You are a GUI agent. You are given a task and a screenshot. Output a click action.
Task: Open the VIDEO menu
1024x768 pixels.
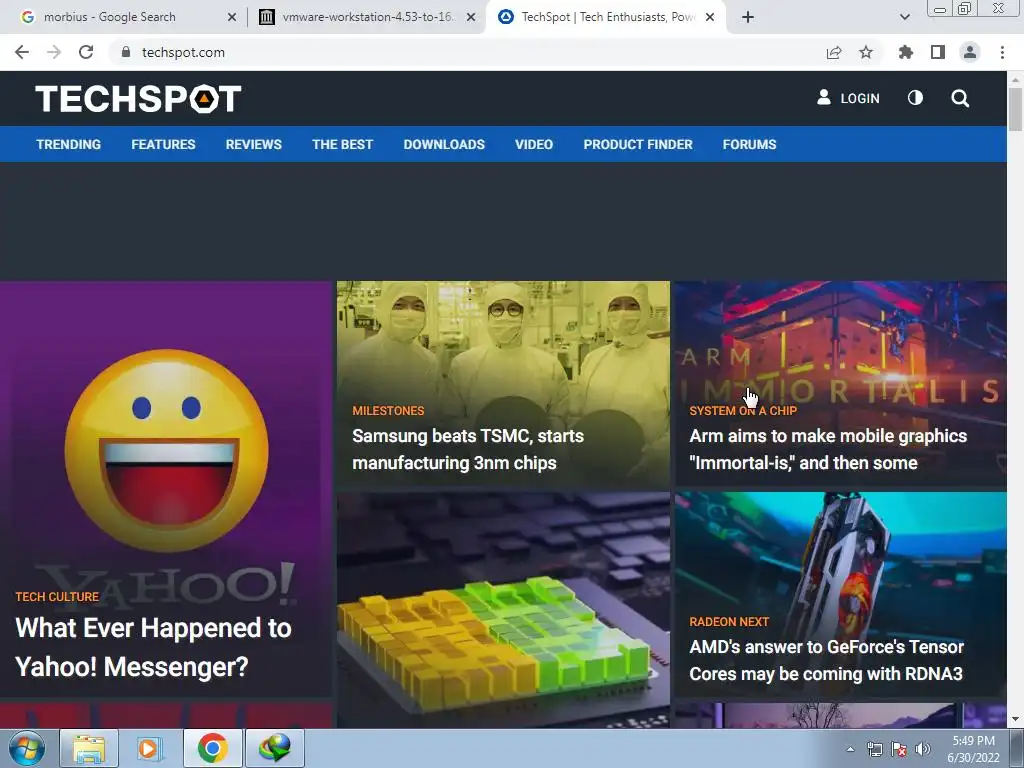[x=534, y=144]
